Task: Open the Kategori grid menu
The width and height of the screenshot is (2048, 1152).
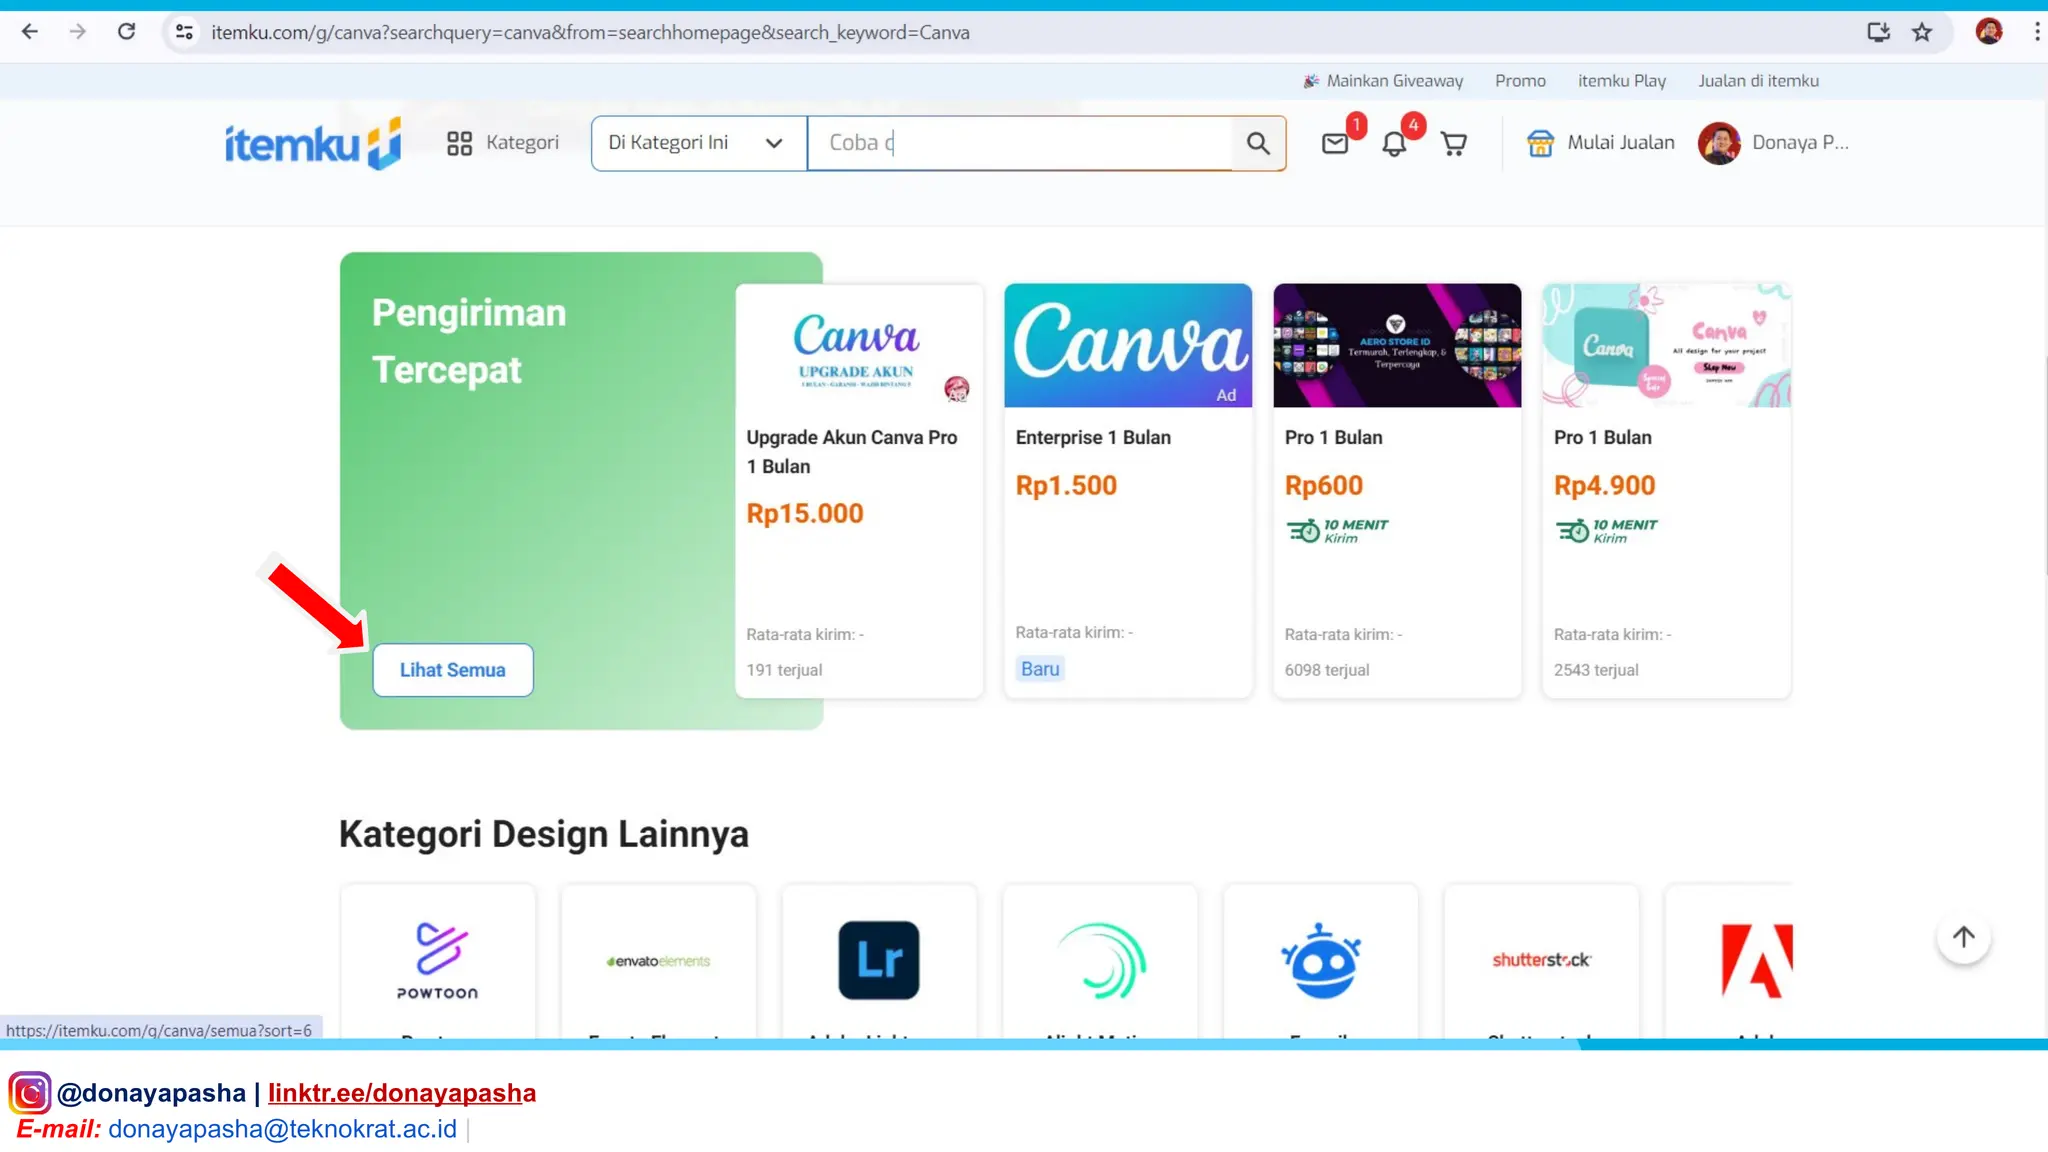Action: (502, 143)
